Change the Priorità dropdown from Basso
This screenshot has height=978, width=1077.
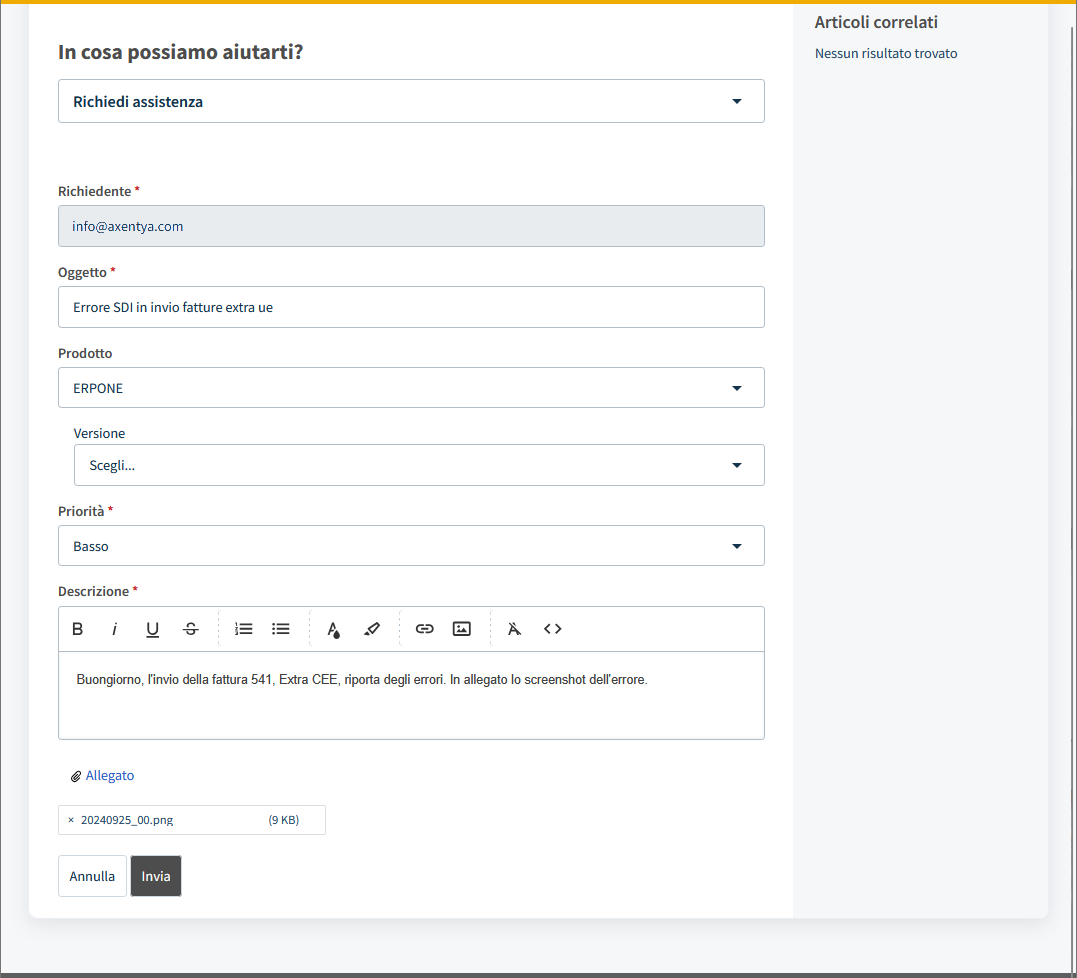[411, 546]
